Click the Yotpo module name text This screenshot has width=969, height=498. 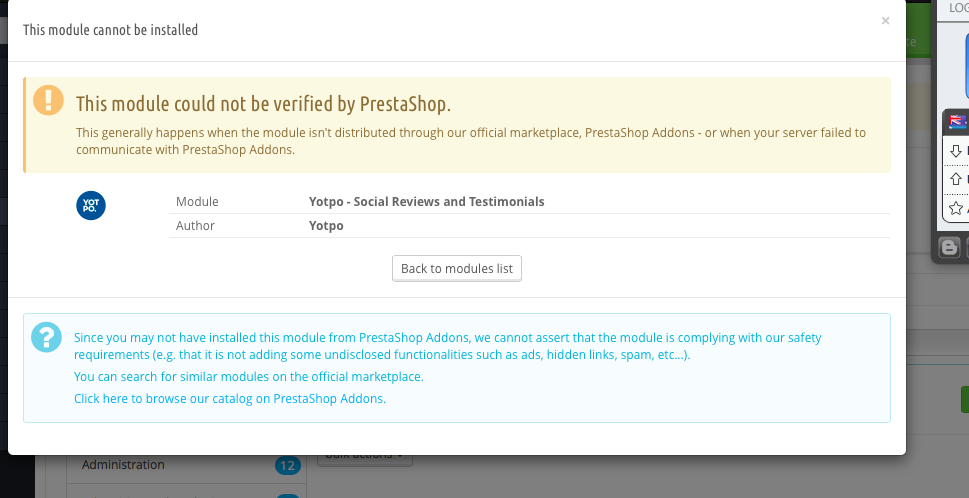coord(426,201)
